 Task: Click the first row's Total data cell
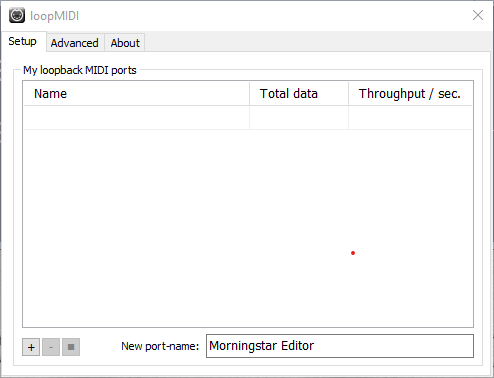[x=299, y=118]
